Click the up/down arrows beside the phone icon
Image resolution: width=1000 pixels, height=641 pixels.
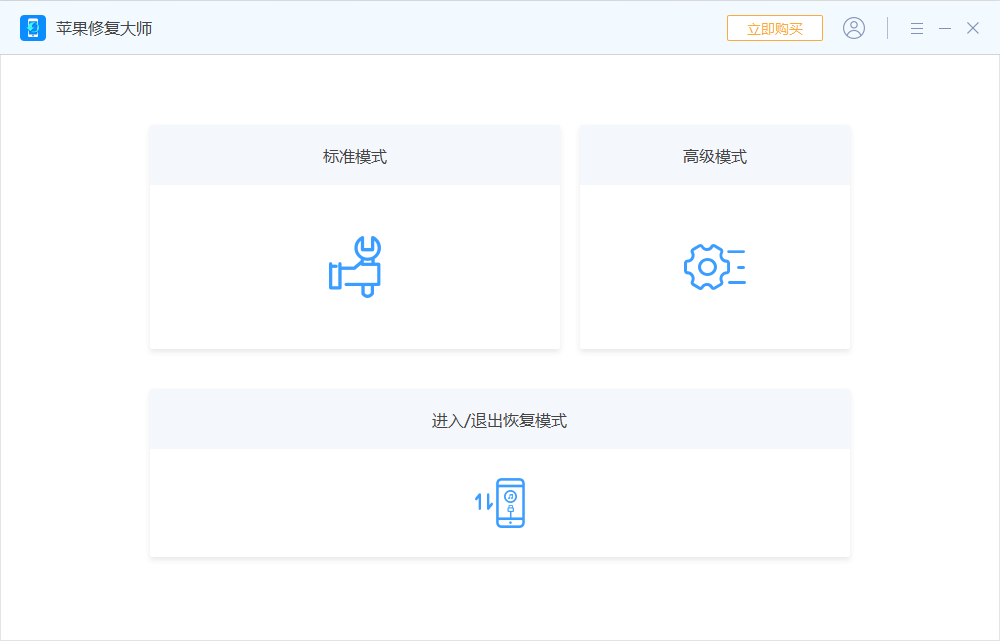(x=484, y=503)
